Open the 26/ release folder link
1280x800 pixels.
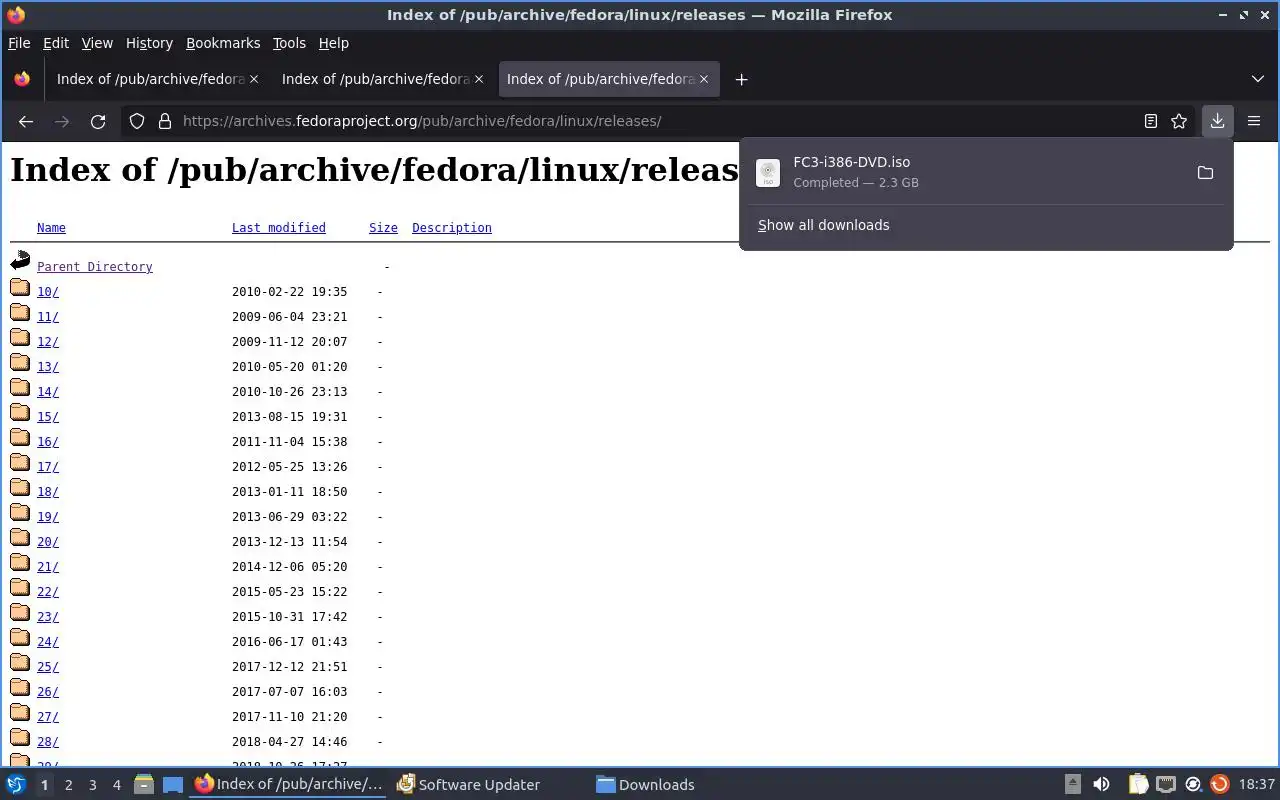point(48,692)
